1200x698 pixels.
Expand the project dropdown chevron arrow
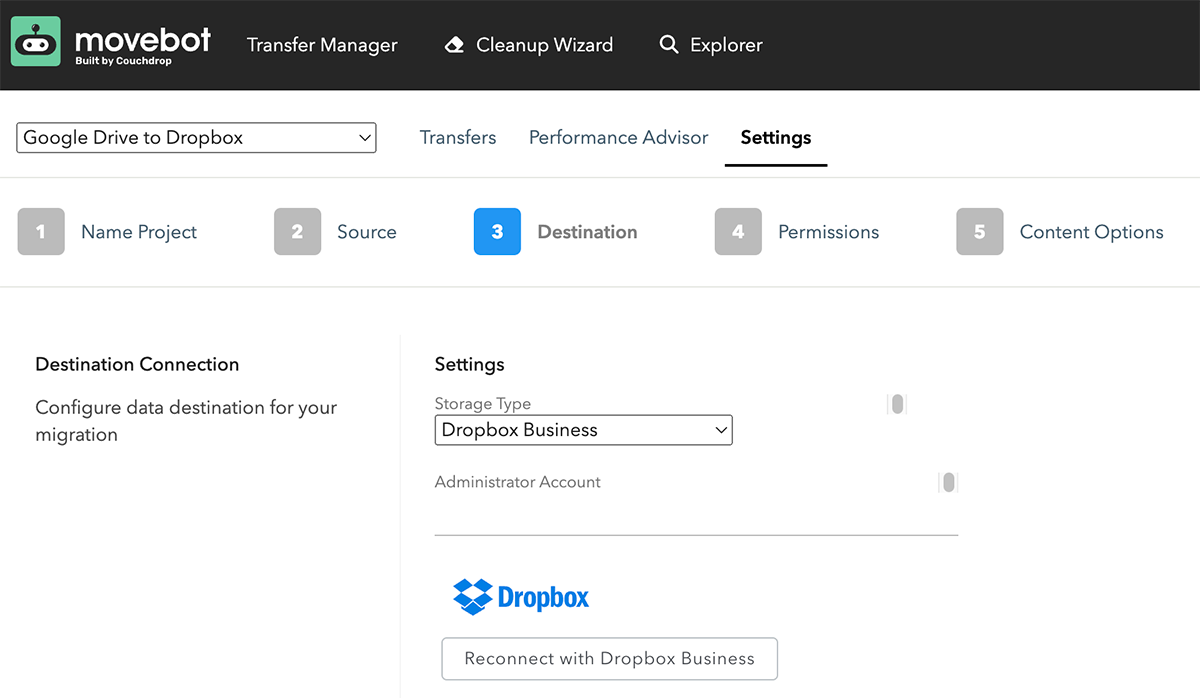[x=362, y=137]
